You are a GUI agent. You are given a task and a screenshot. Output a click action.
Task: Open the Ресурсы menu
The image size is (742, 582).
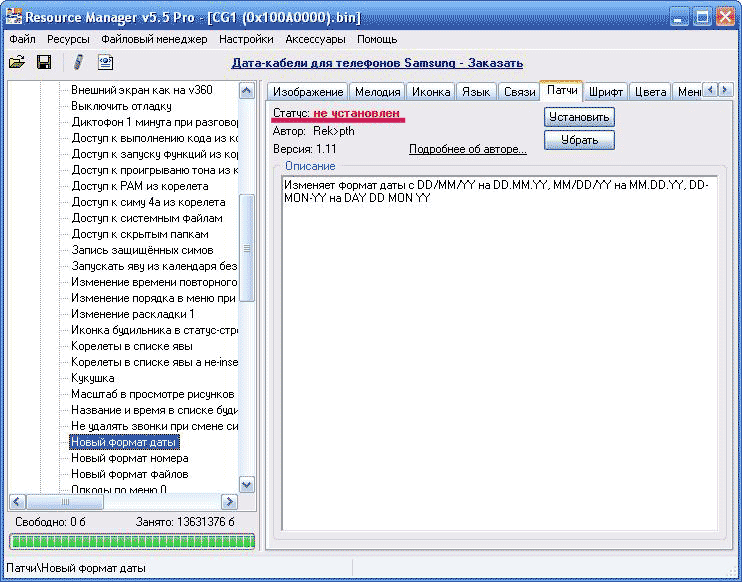[x=68, y=39]
